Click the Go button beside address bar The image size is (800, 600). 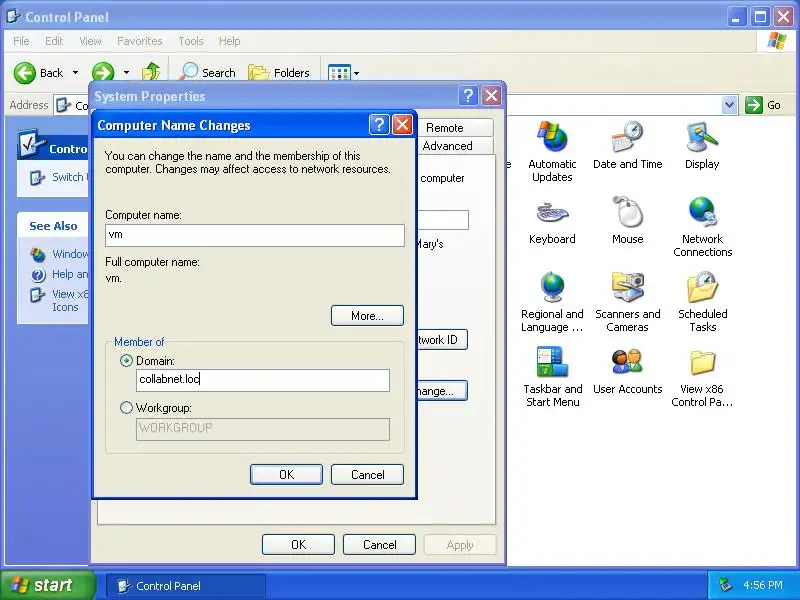point(763,105)
